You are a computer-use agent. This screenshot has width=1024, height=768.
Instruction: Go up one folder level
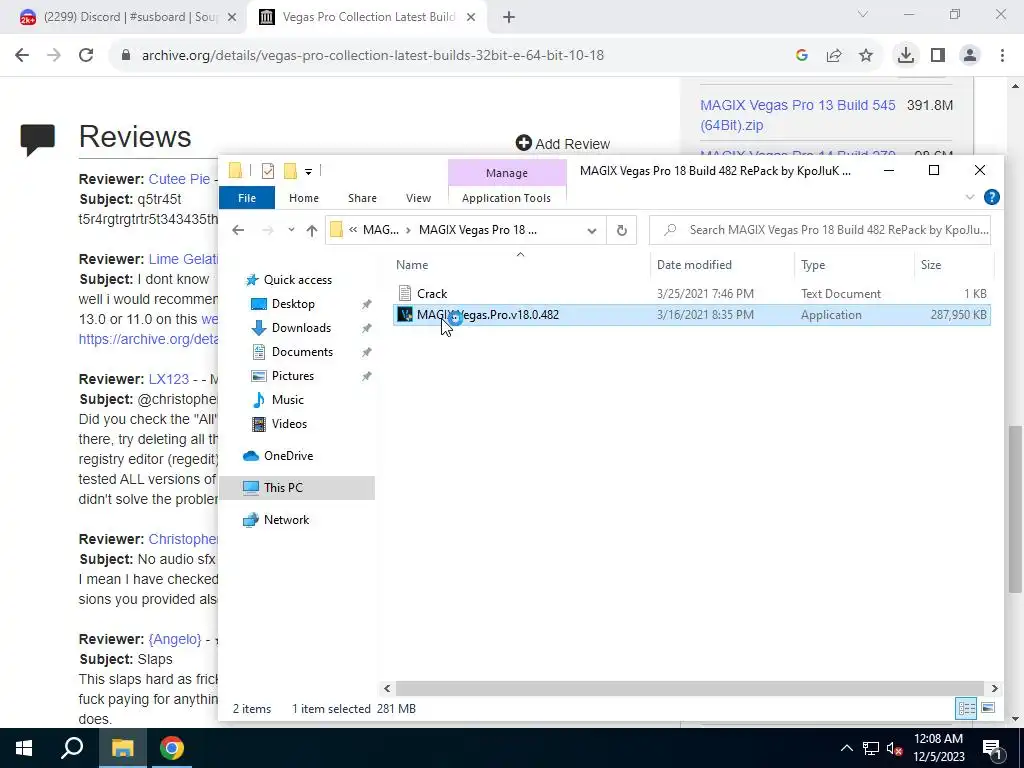312,230
